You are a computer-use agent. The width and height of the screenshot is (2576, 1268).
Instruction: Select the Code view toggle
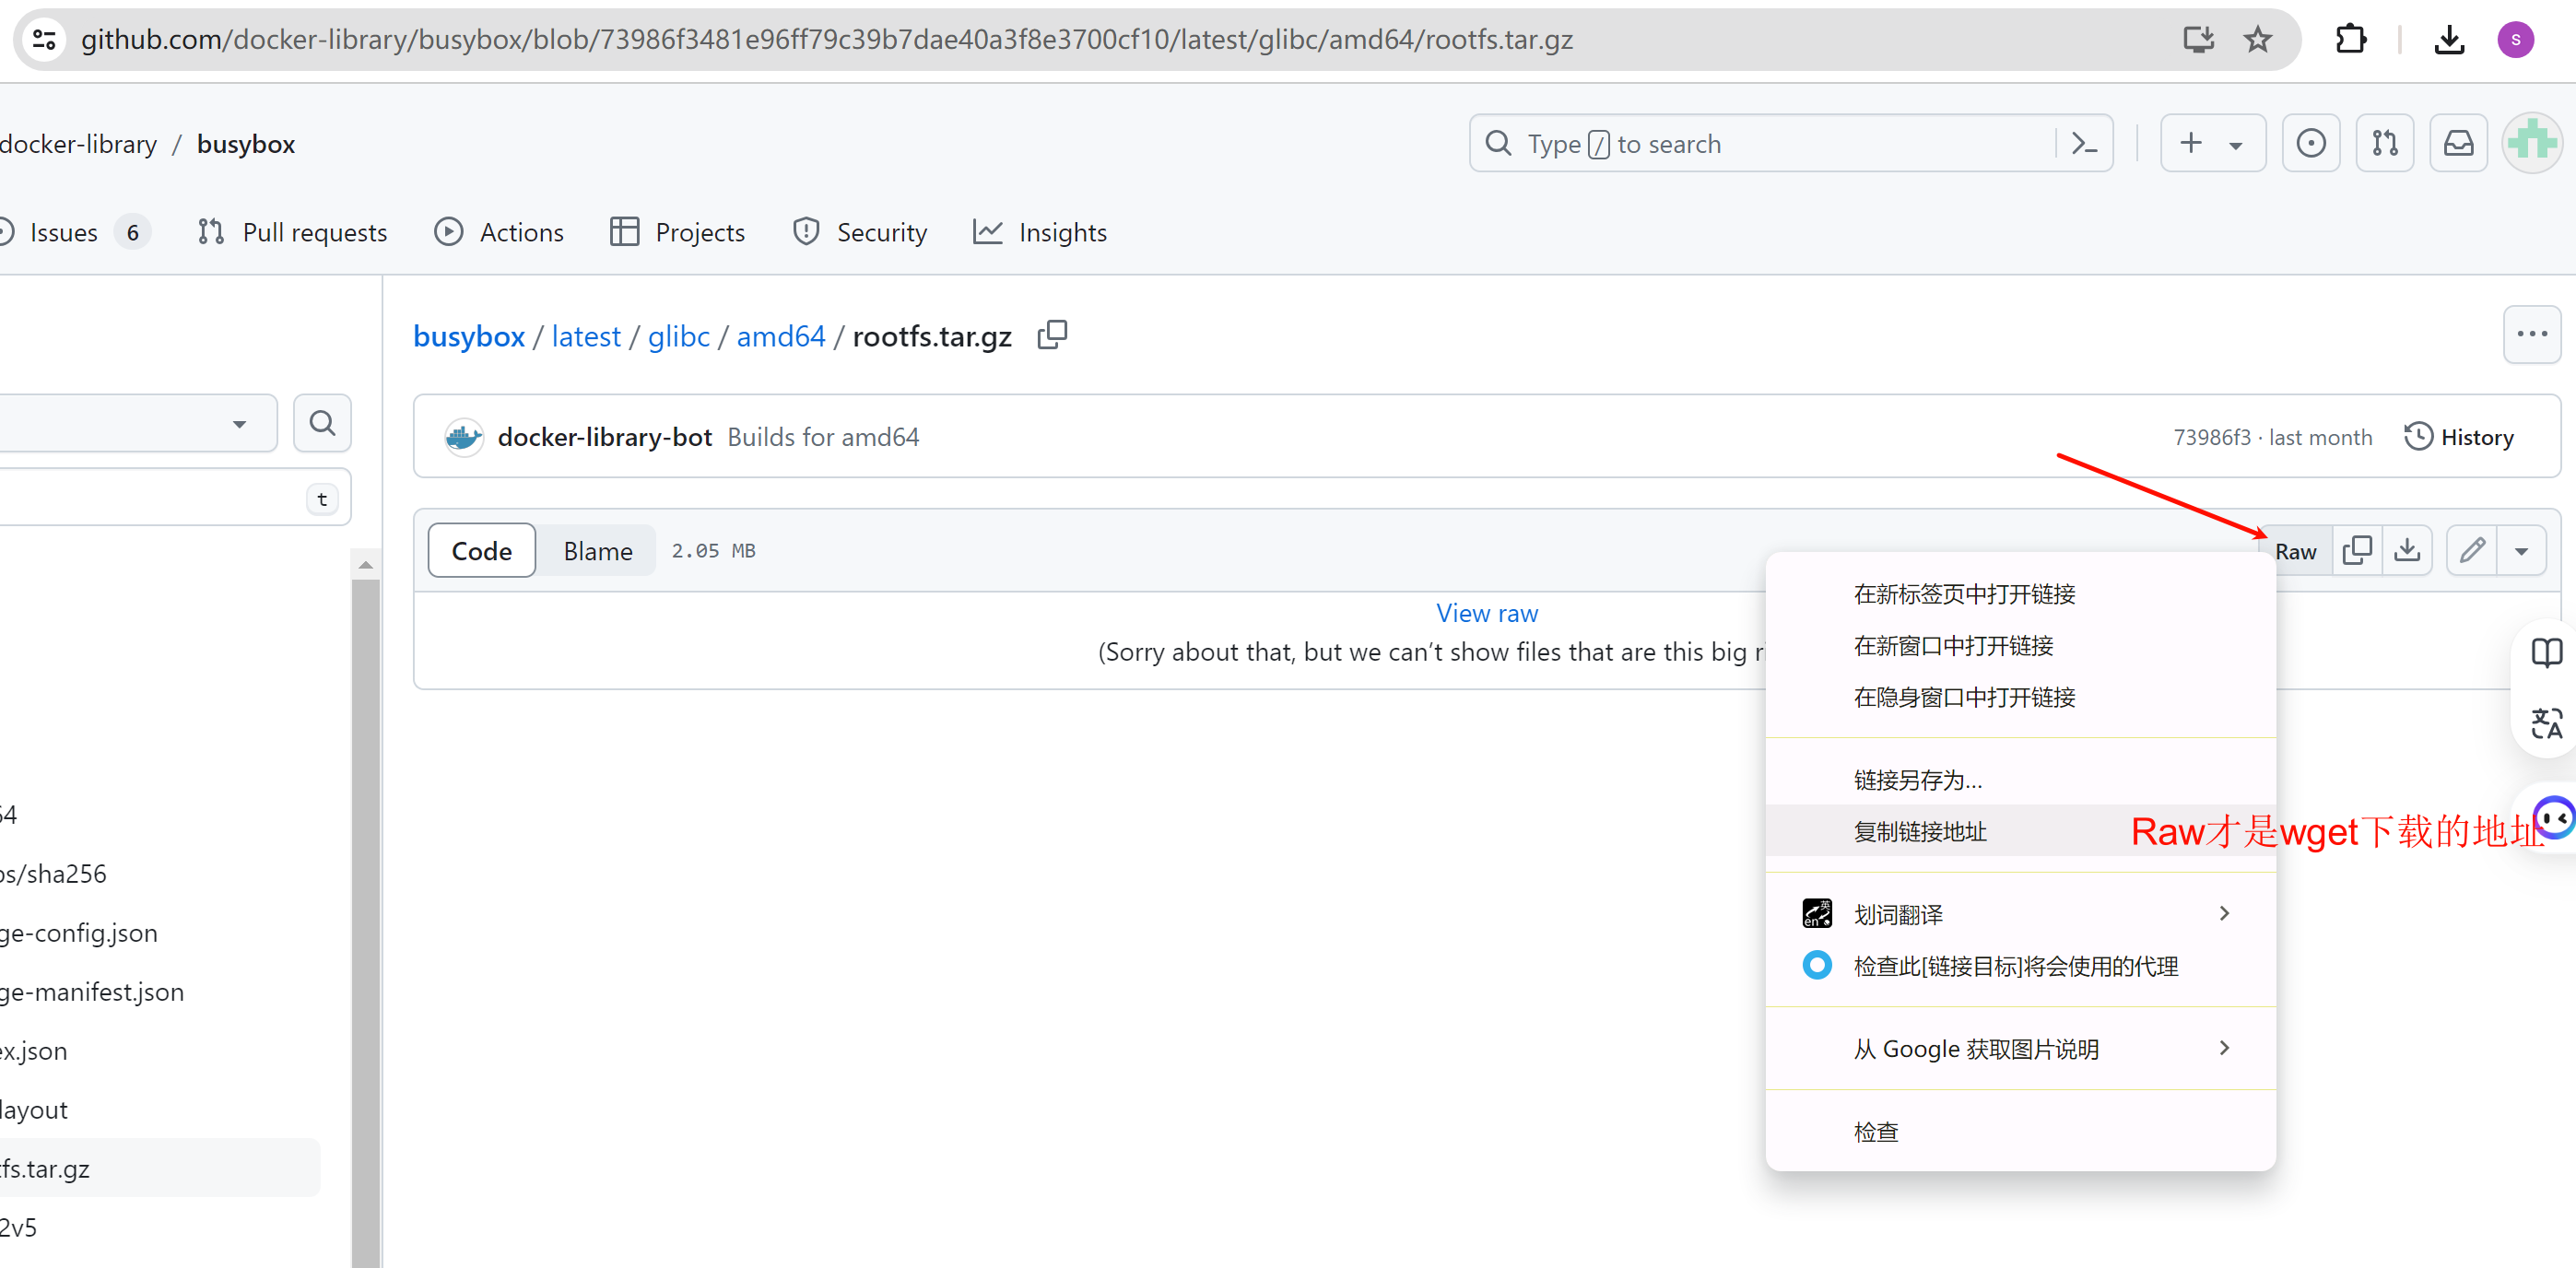click(x=481, y=551)
